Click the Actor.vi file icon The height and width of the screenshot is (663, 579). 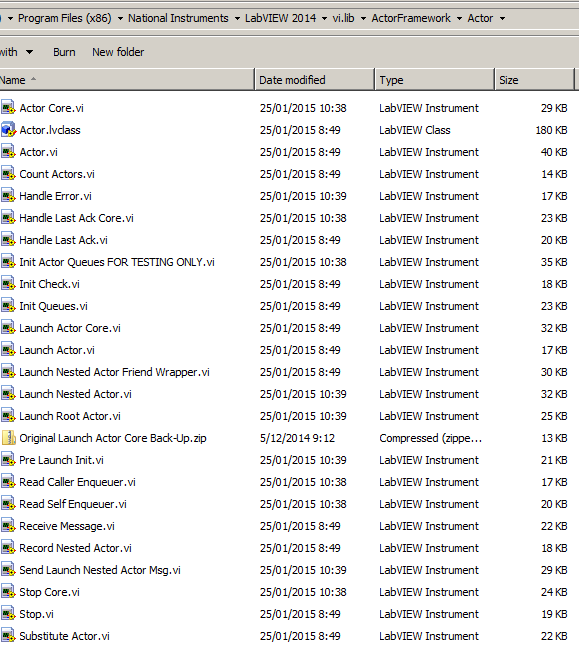(x=8, y=152)
